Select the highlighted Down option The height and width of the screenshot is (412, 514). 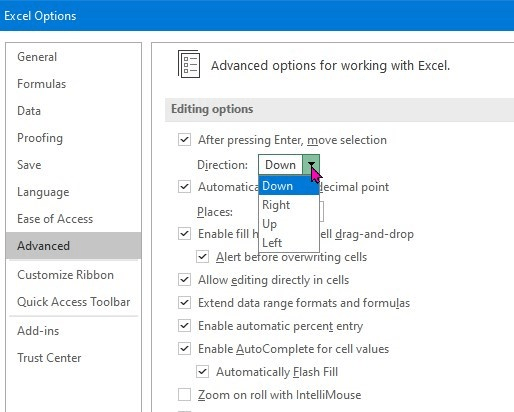click(x=289, y=186)
